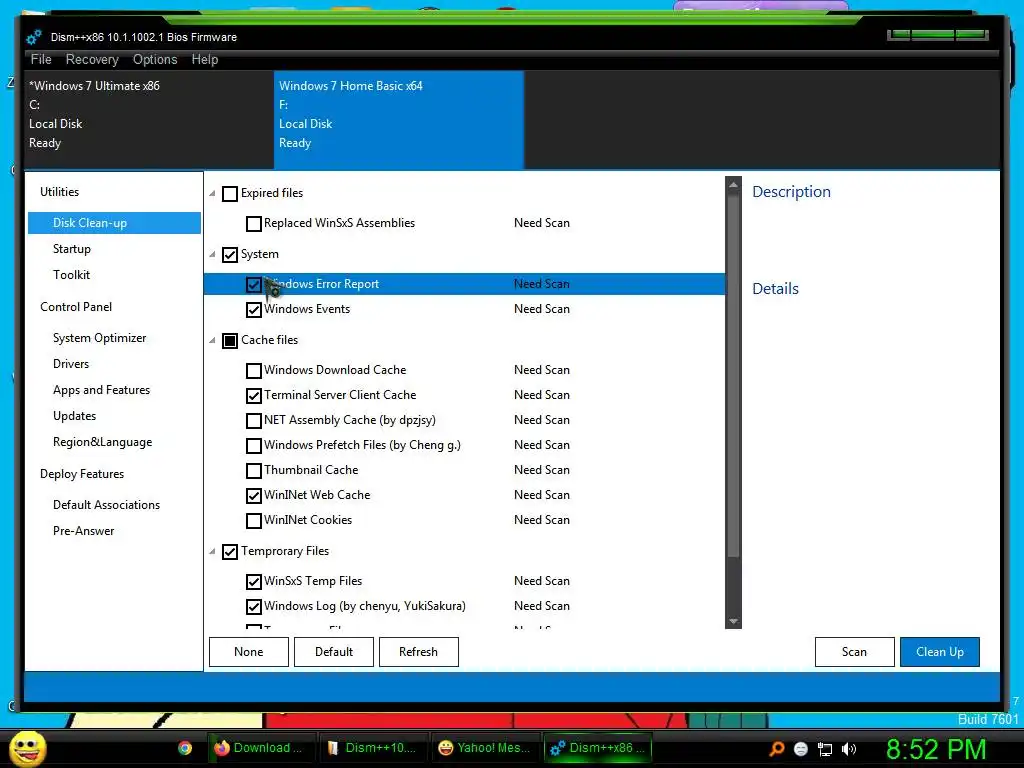Open Apps and Features section
Image resolution: width=1024 pixels, height=768 pixels.
[101, 390]
